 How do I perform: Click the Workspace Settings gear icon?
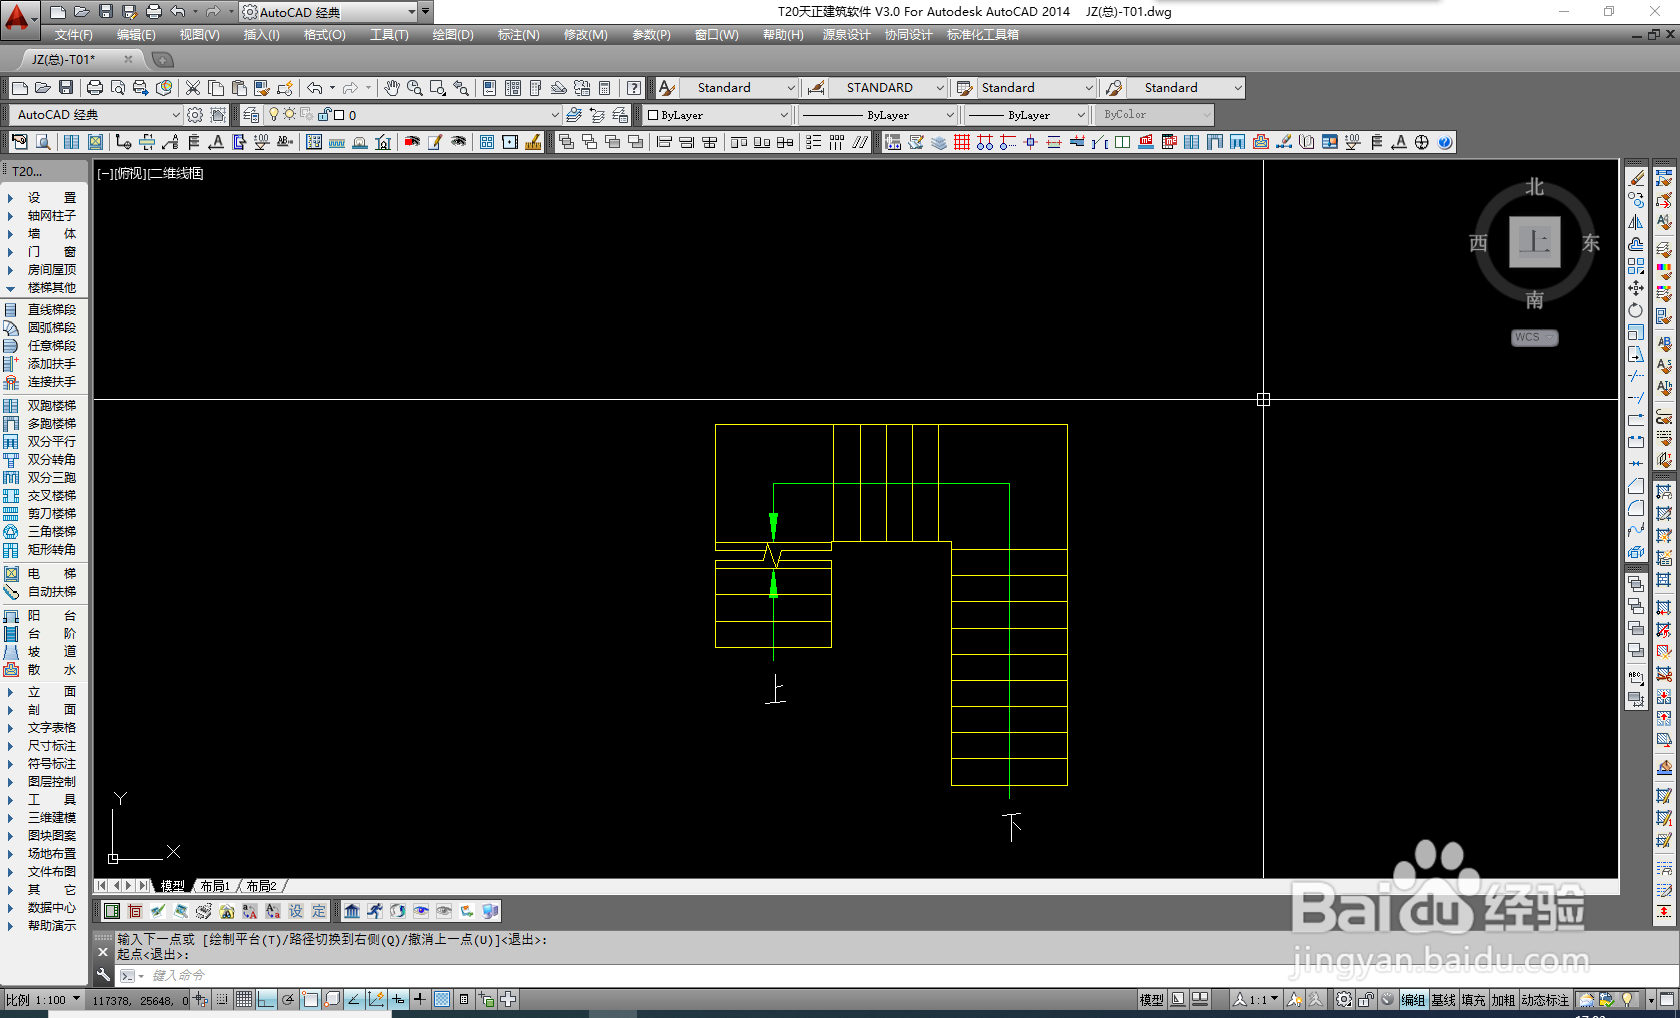click(195, 115)
